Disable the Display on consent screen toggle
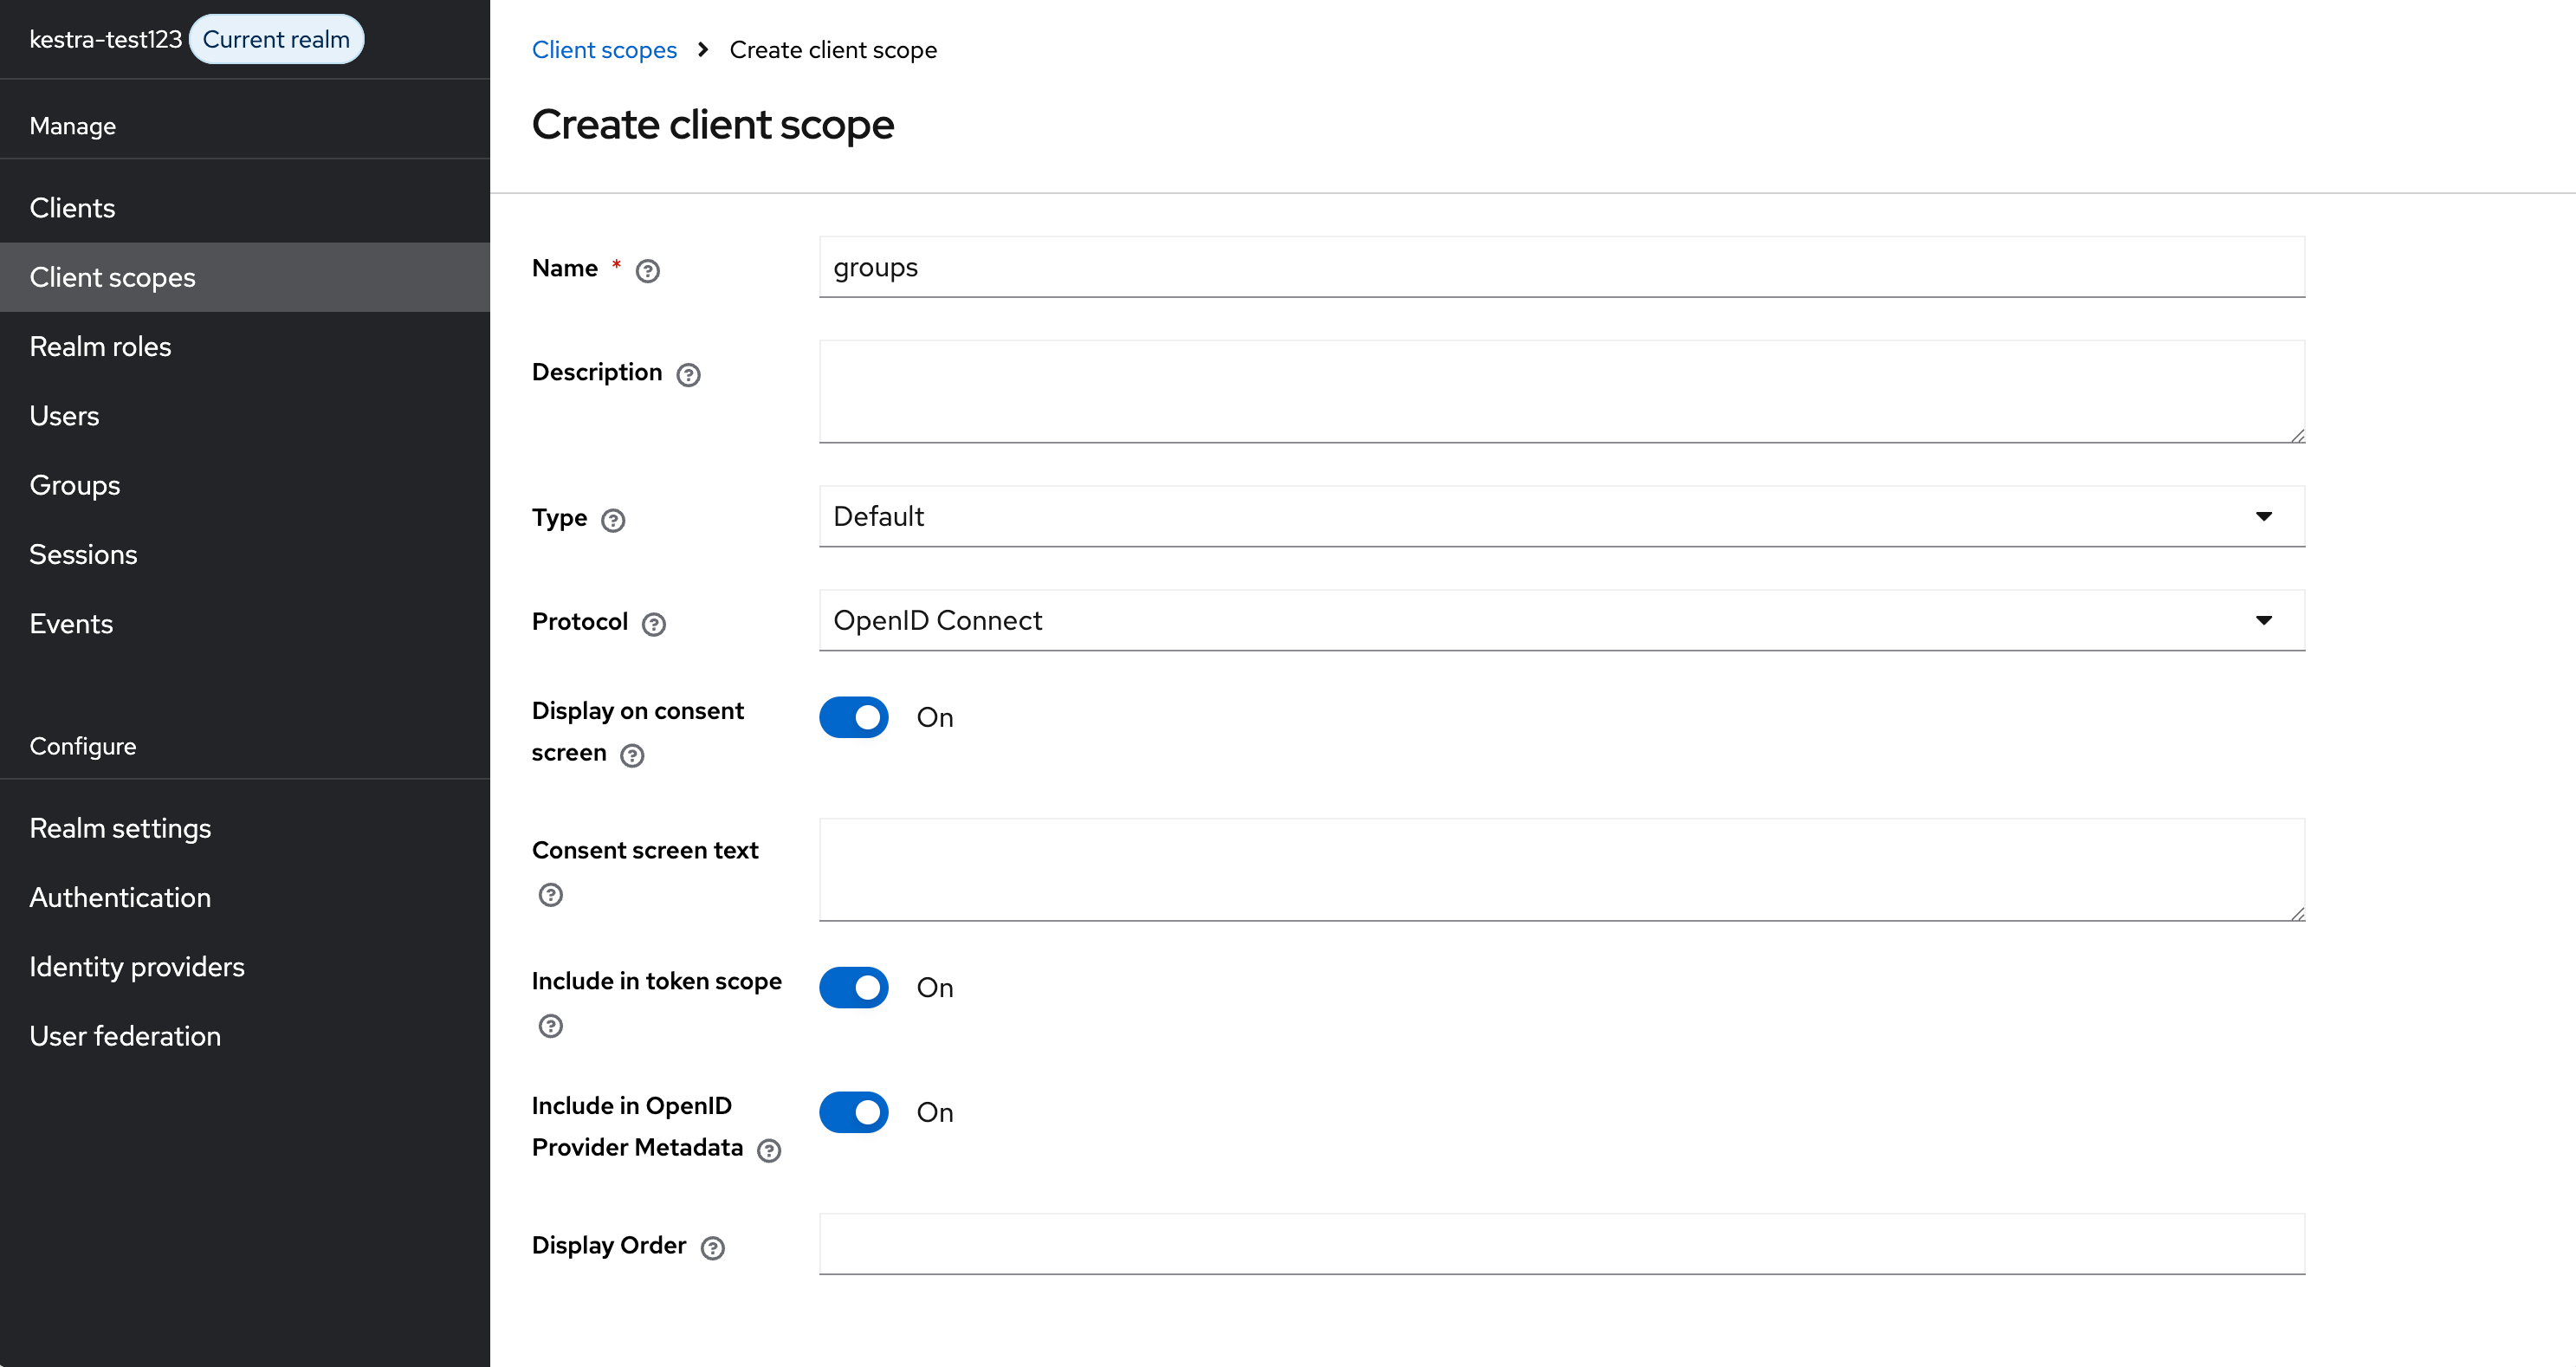Viewport: 2576px width, 1367px height. click(x=853, y=717)
